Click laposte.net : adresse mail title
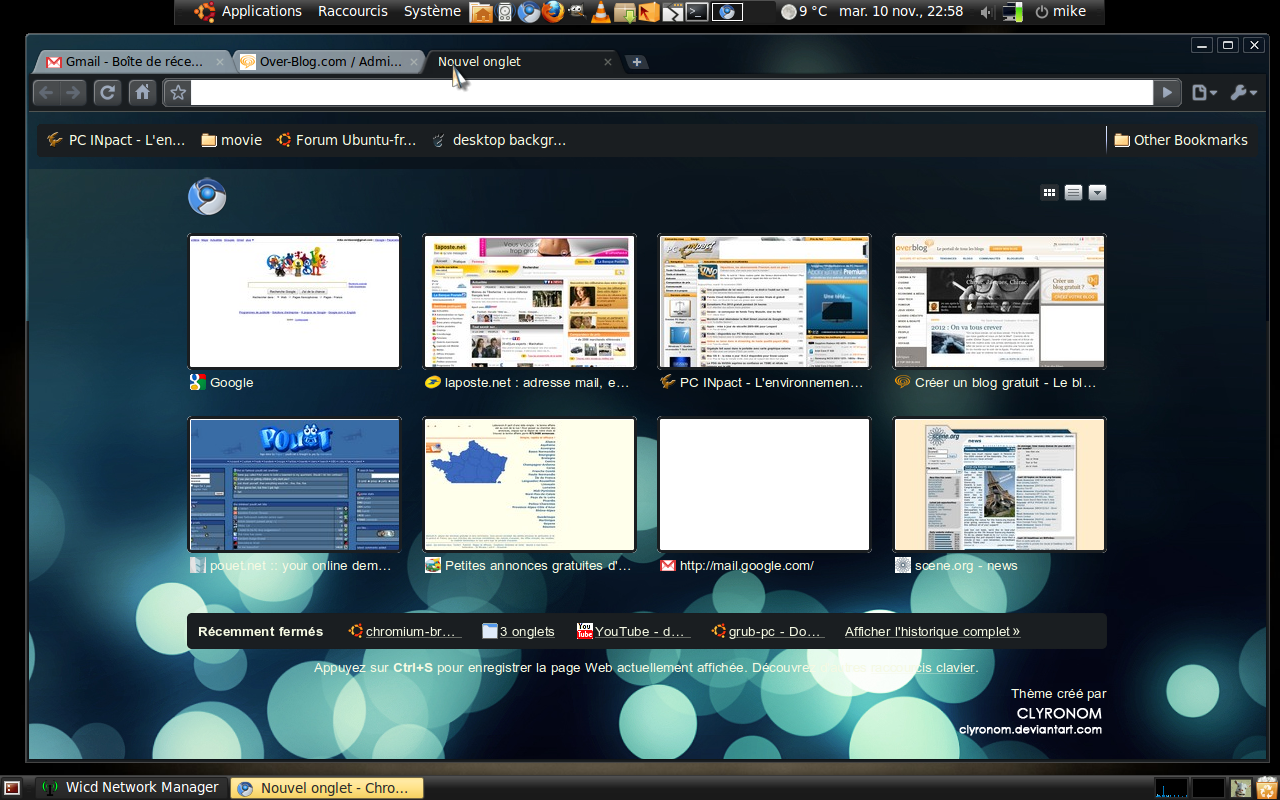Viewport: 1280px width, 800px height. 537,382
